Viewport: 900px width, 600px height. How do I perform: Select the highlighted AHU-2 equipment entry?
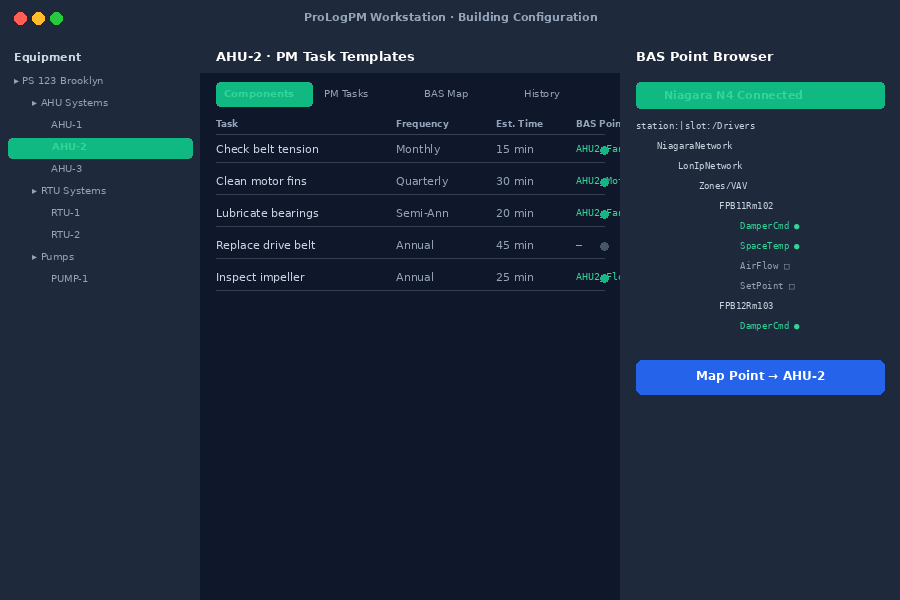pyautogui.click(x=100, y=148)
